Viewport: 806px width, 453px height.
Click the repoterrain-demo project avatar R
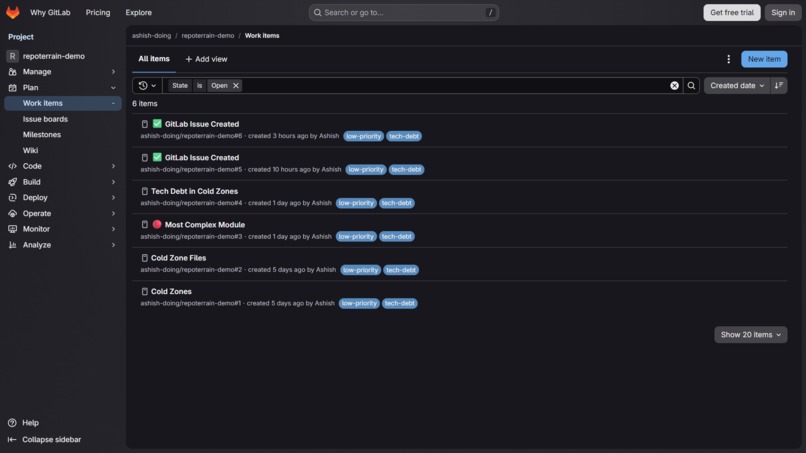pos(12,56)
